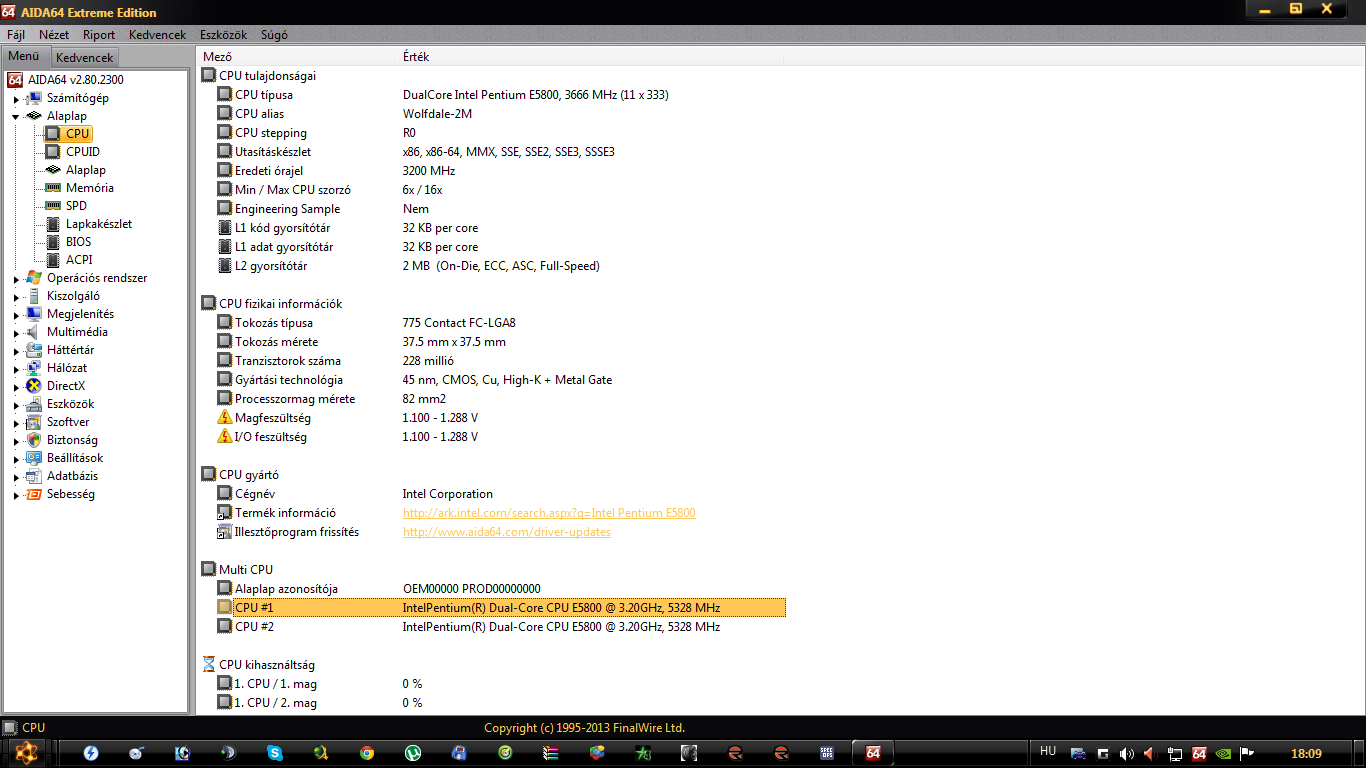Click the 18:09 taskbar clock
Image resolution: width=1366 pixels, height=768 pixels.
coord(1306,753)
